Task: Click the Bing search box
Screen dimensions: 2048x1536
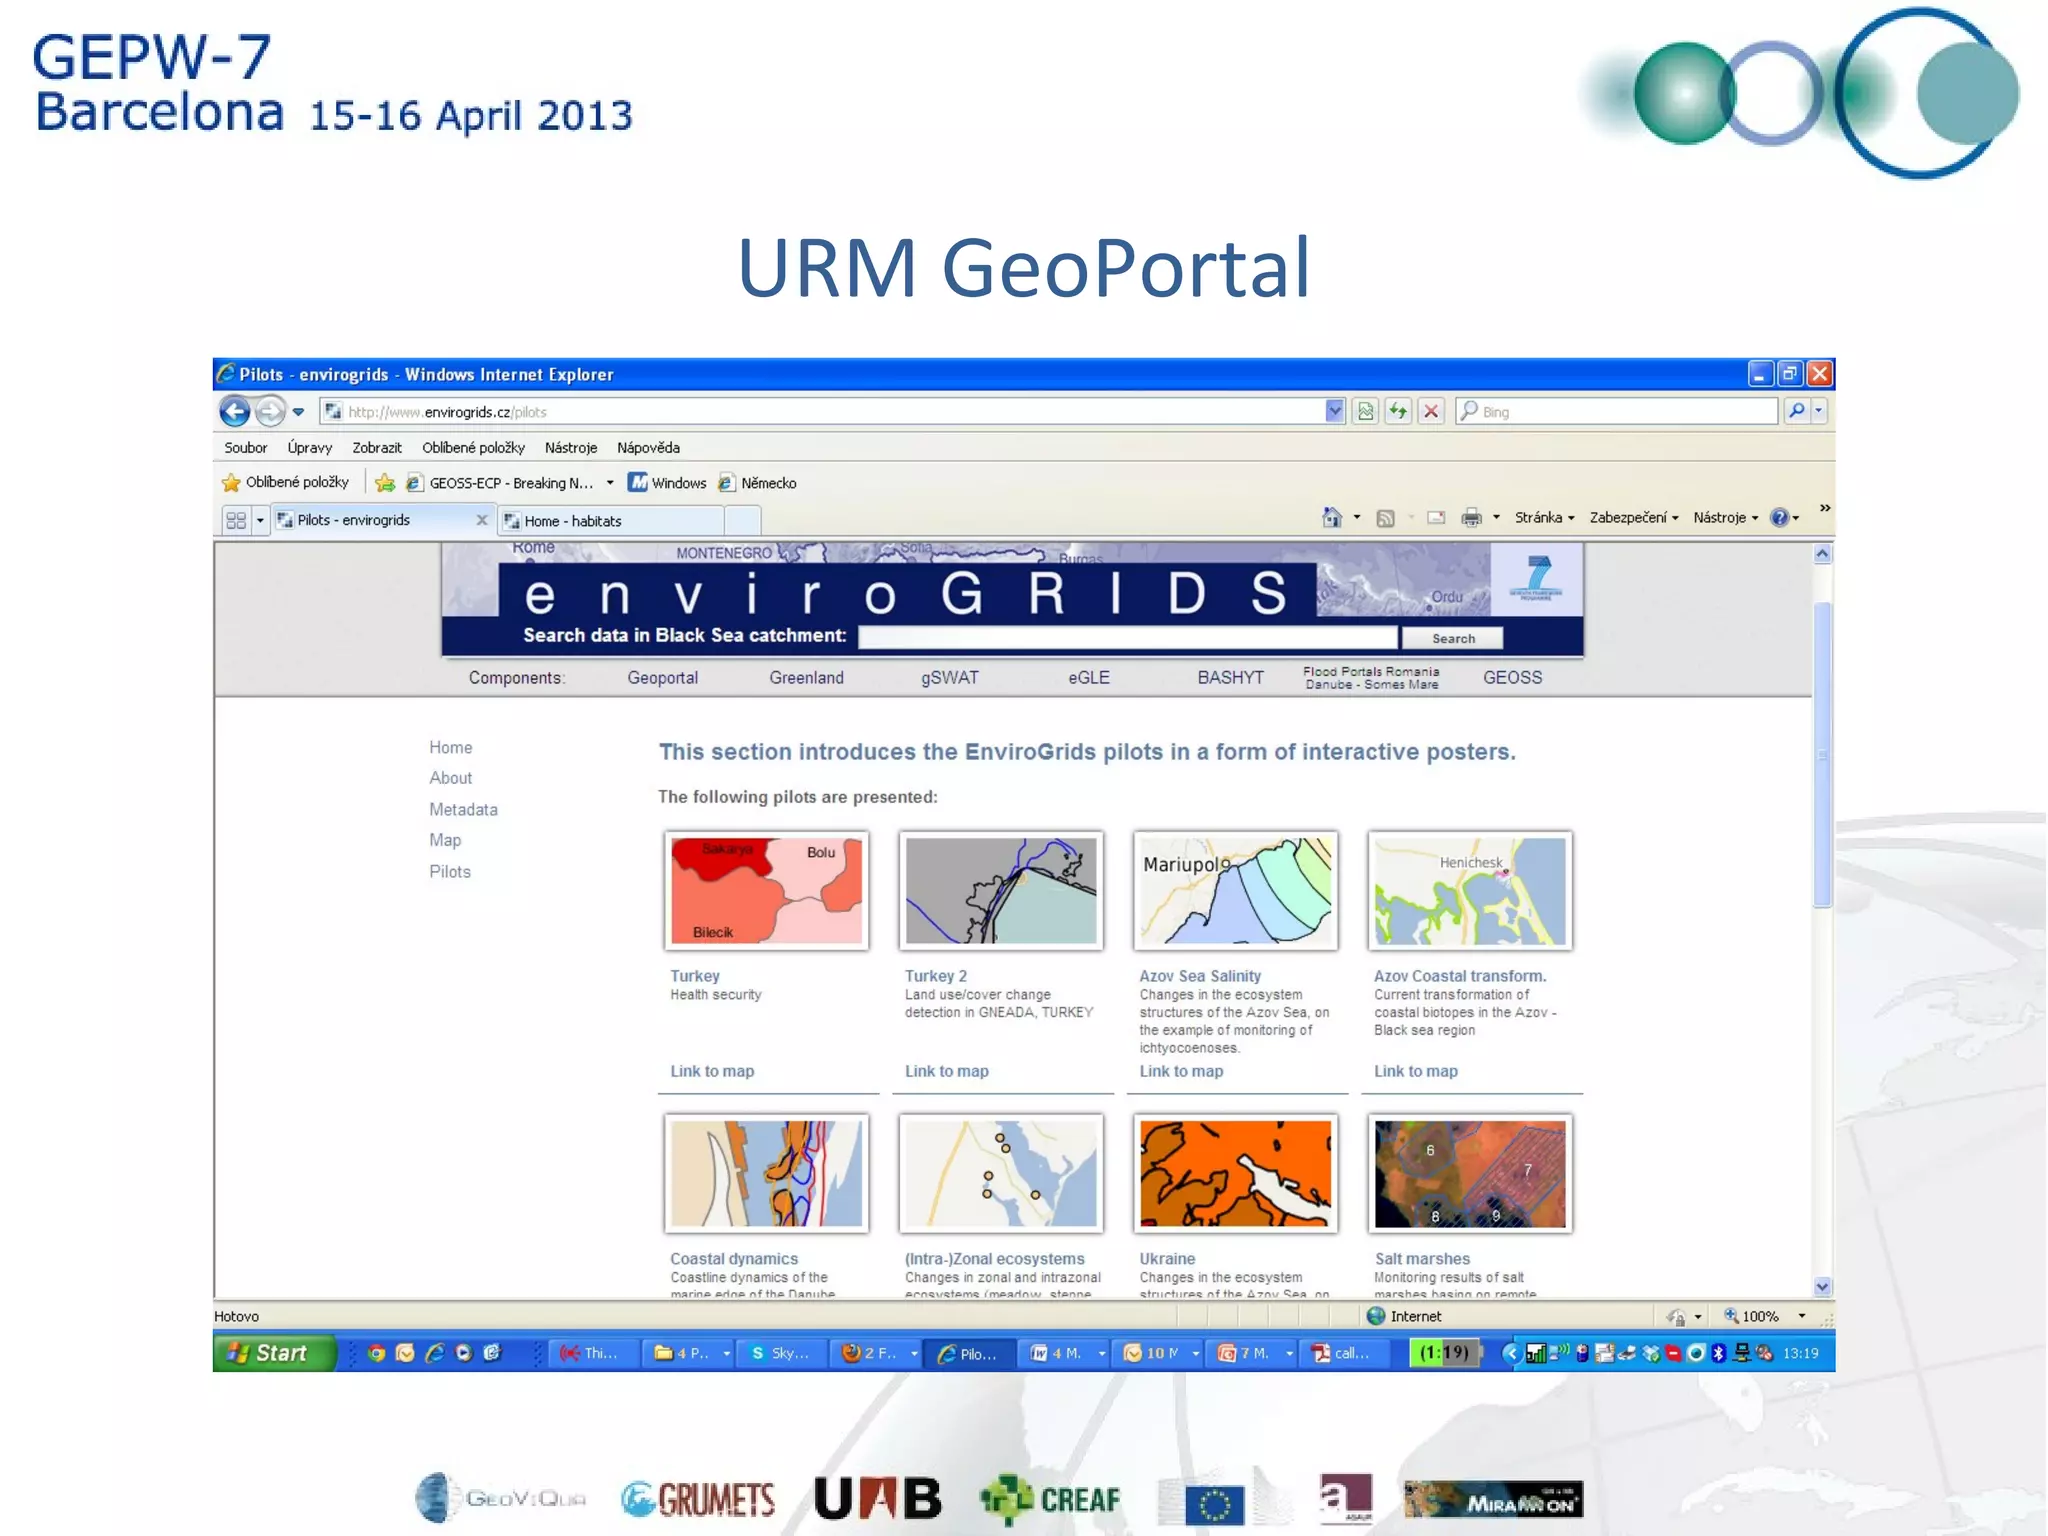Action: [x=1617, y=411]
